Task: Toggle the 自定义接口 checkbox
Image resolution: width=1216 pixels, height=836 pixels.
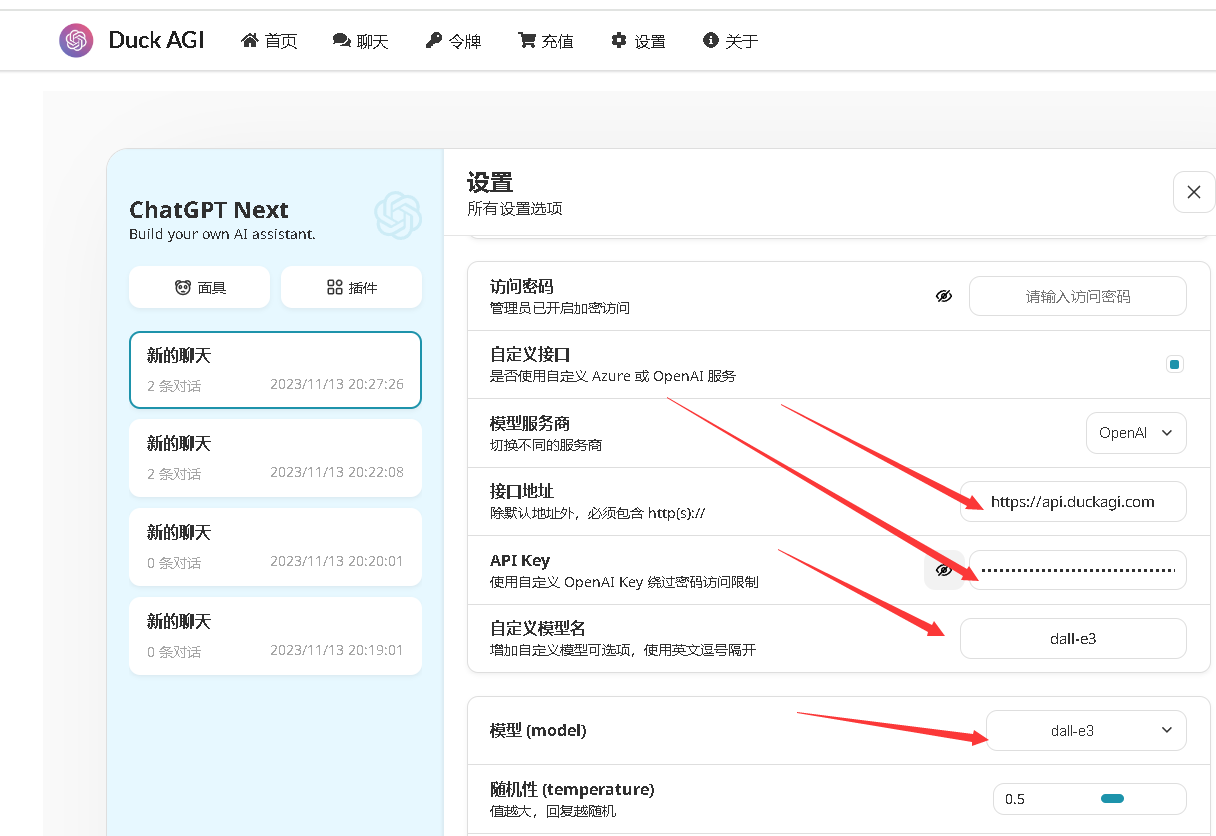Action: point(1175,364)
